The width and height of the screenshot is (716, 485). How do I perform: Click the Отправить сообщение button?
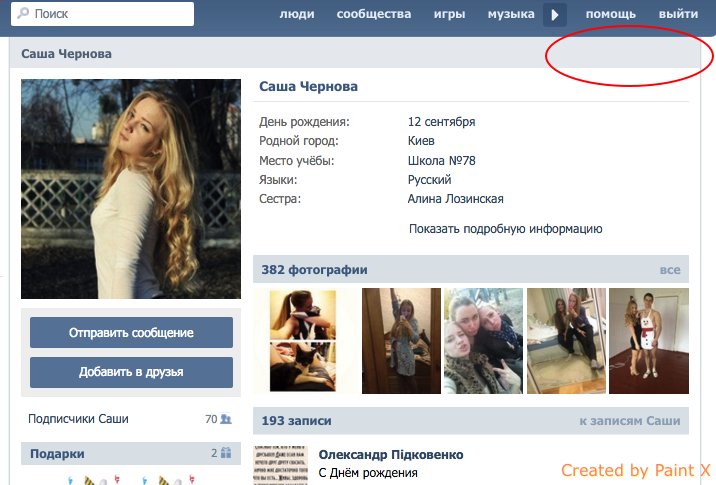132,332
